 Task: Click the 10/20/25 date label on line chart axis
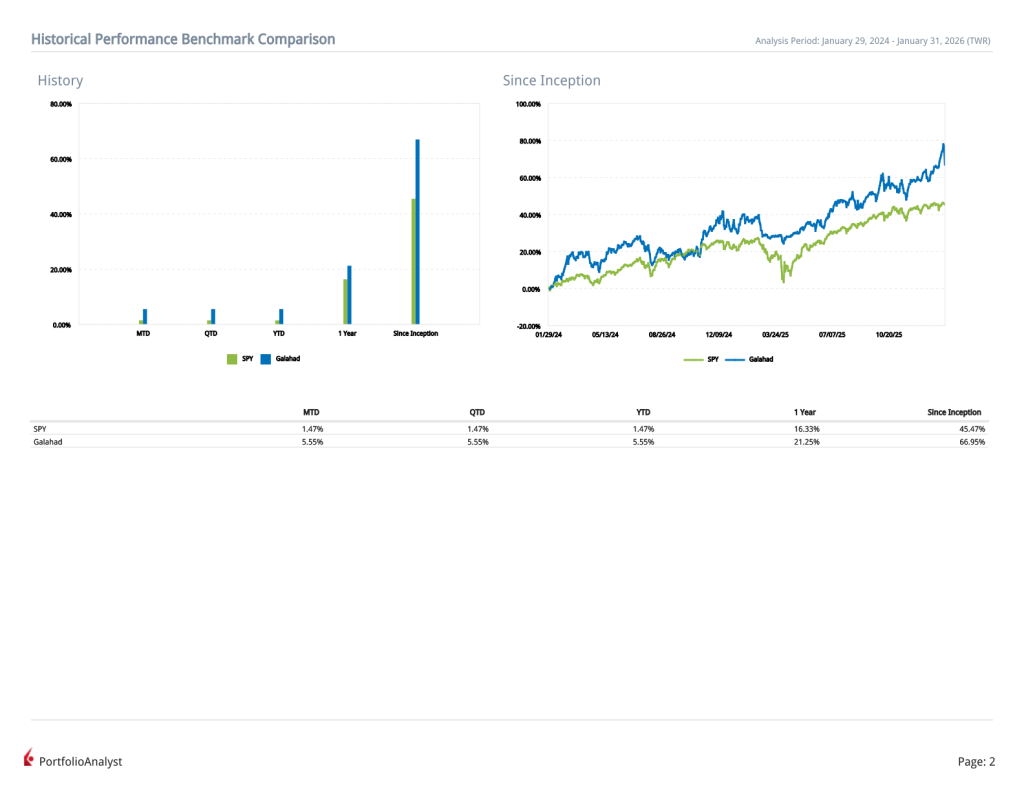click(x=889, y=334)
